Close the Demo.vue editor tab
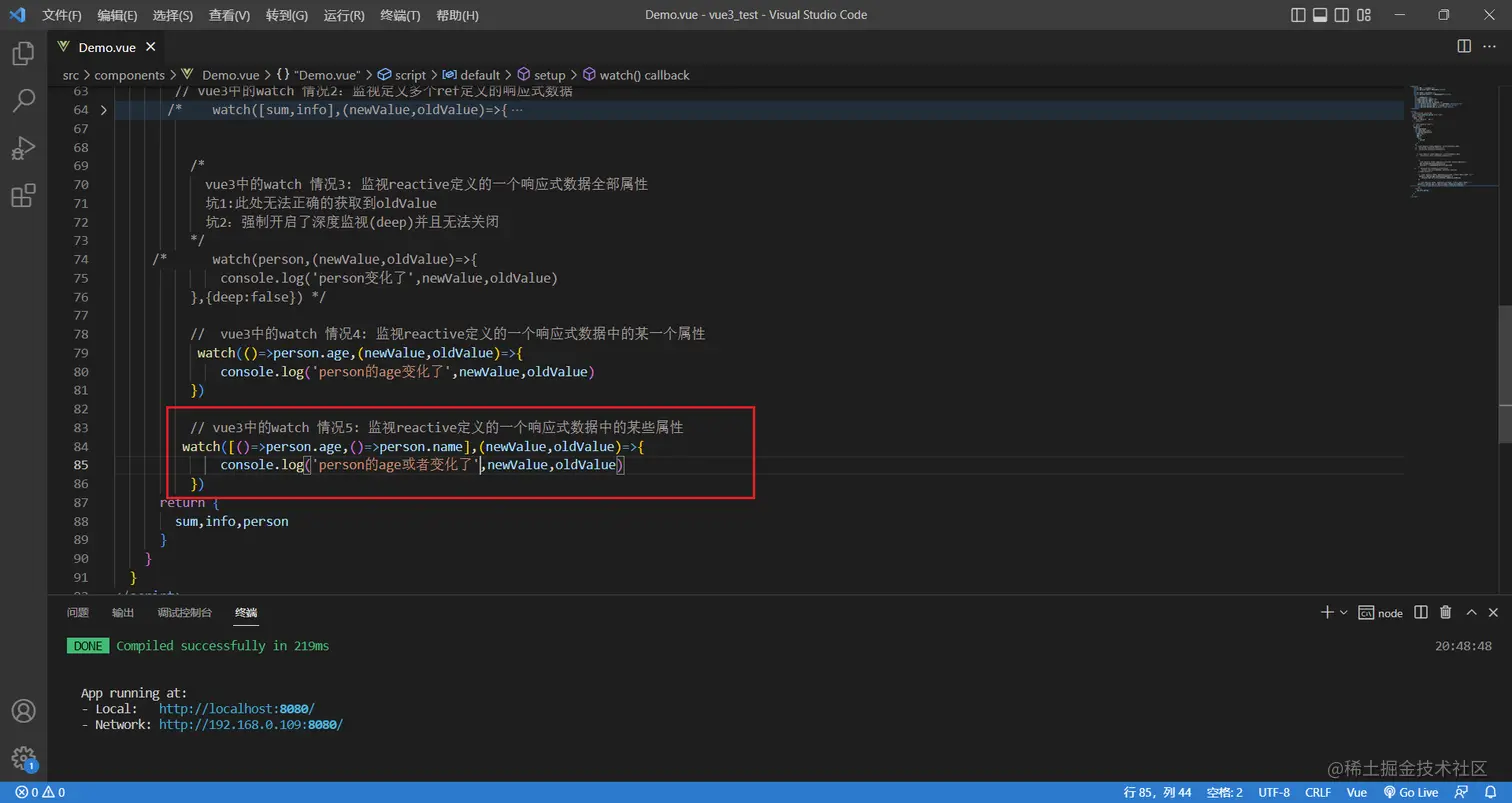The width and height of the screenshot is (1512, 803). 151,47
